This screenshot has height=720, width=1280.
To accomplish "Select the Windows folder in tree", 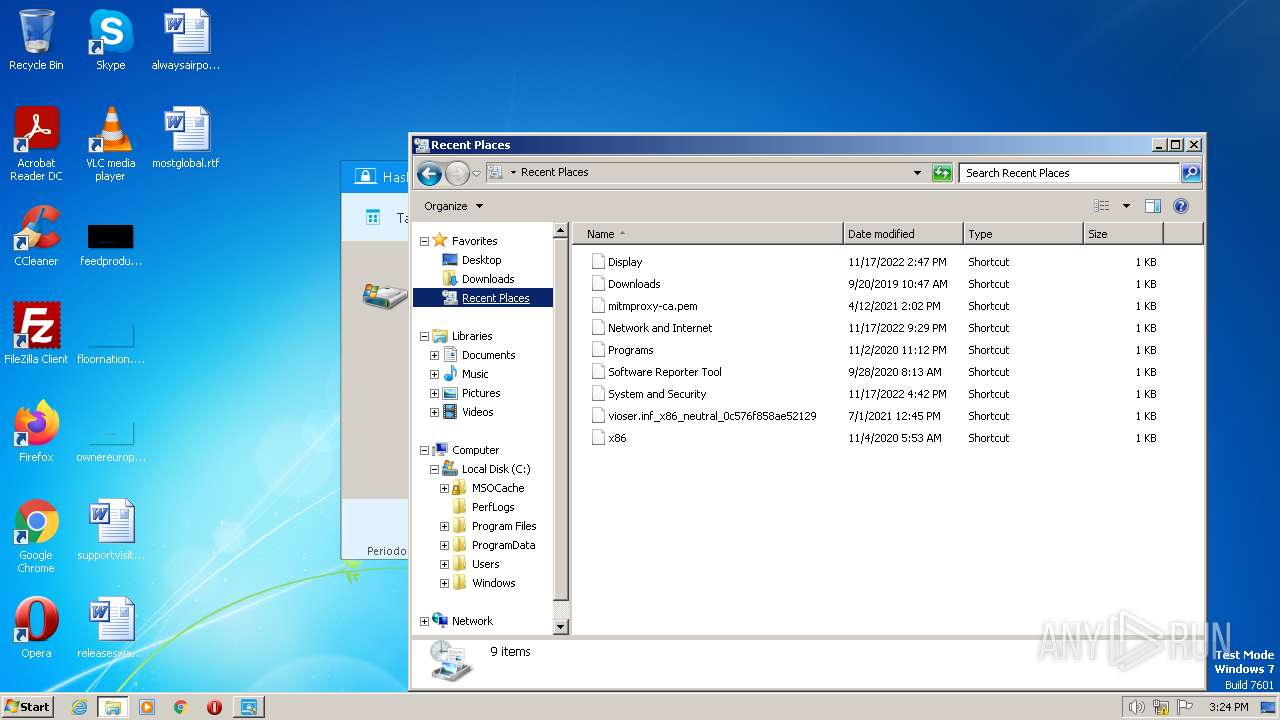I will [493, 583].
